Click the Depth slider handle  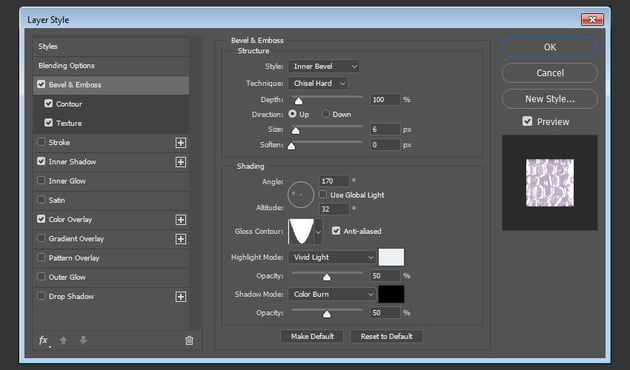299,100
